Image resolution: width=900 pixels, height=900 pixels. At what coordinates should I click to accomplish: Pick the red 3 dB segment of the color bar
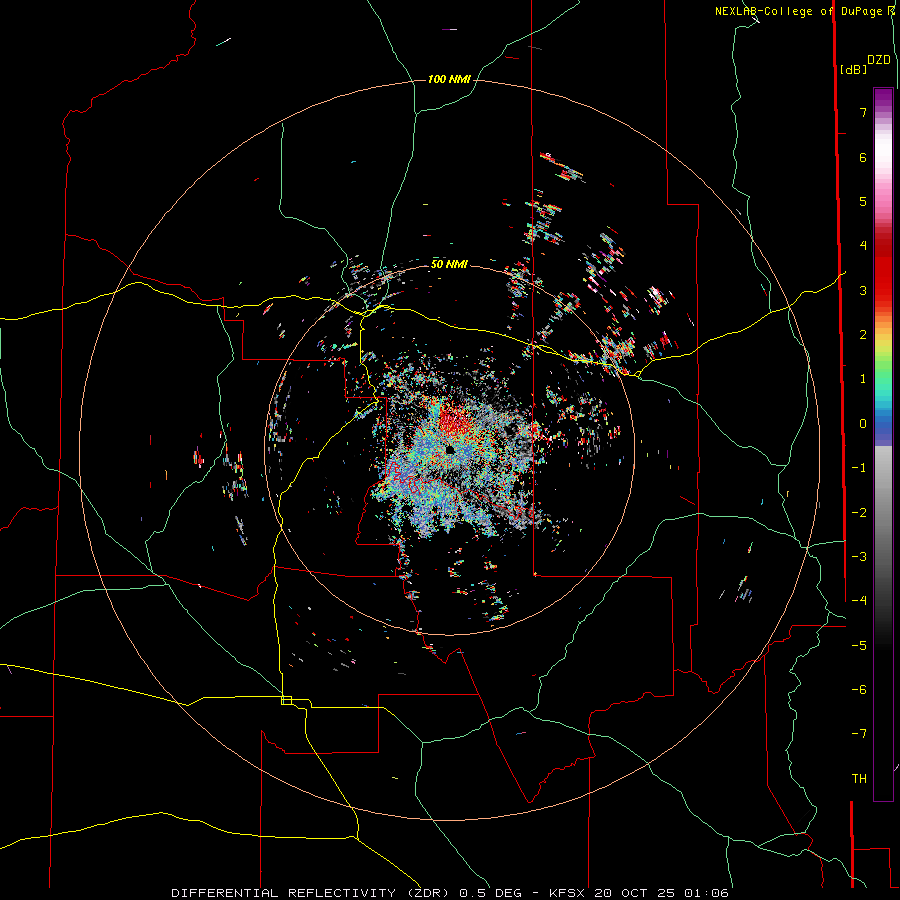point(883,290)
